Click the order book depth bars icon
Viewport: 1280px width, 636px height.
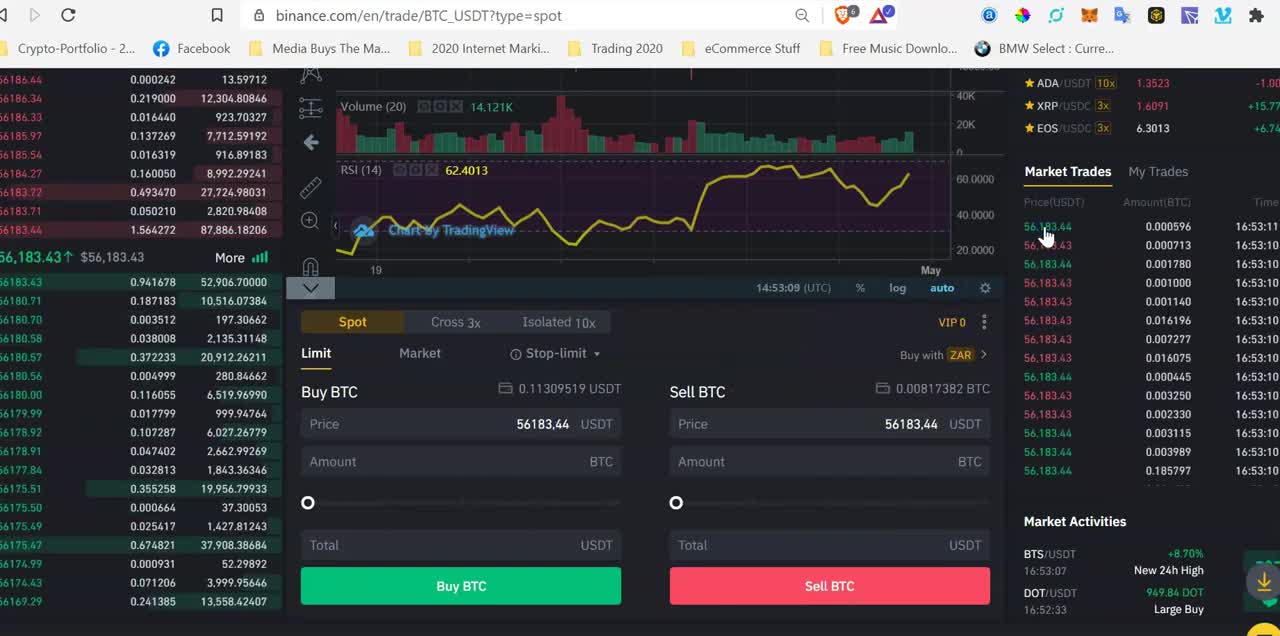260,257
